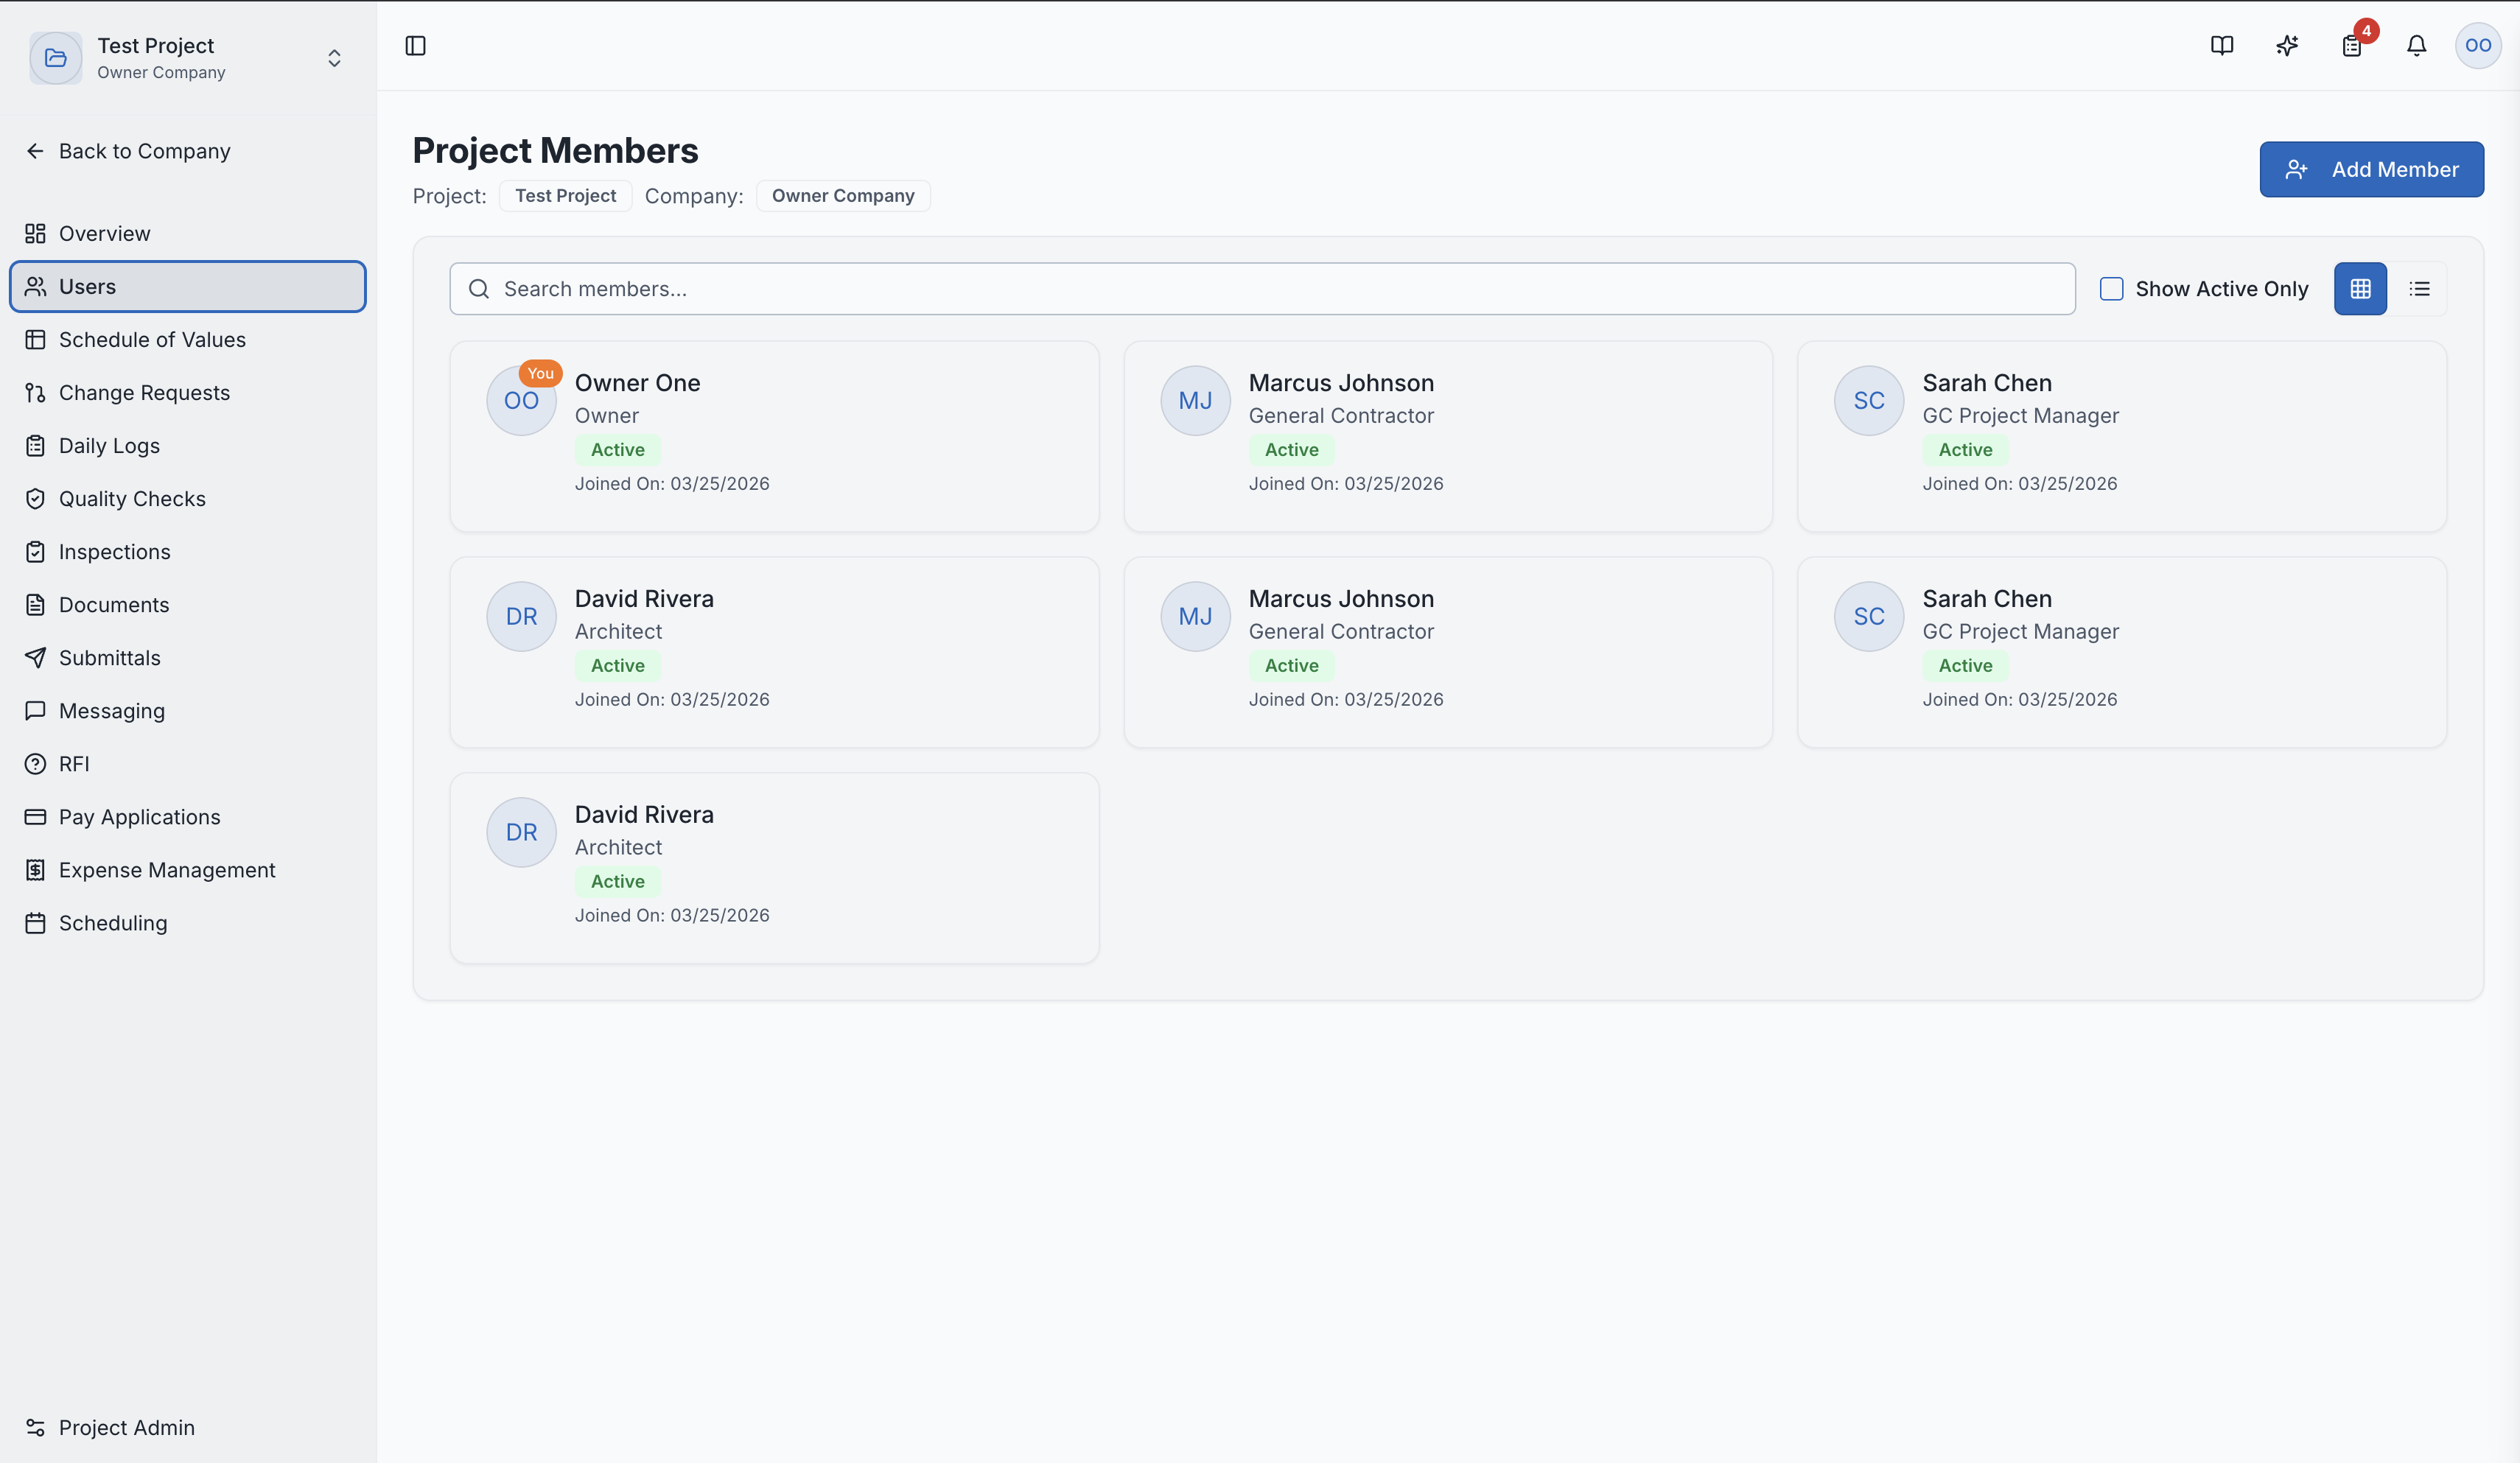Open Quality Checks
Screen dimensions: 2520x1463
[188, 499]
